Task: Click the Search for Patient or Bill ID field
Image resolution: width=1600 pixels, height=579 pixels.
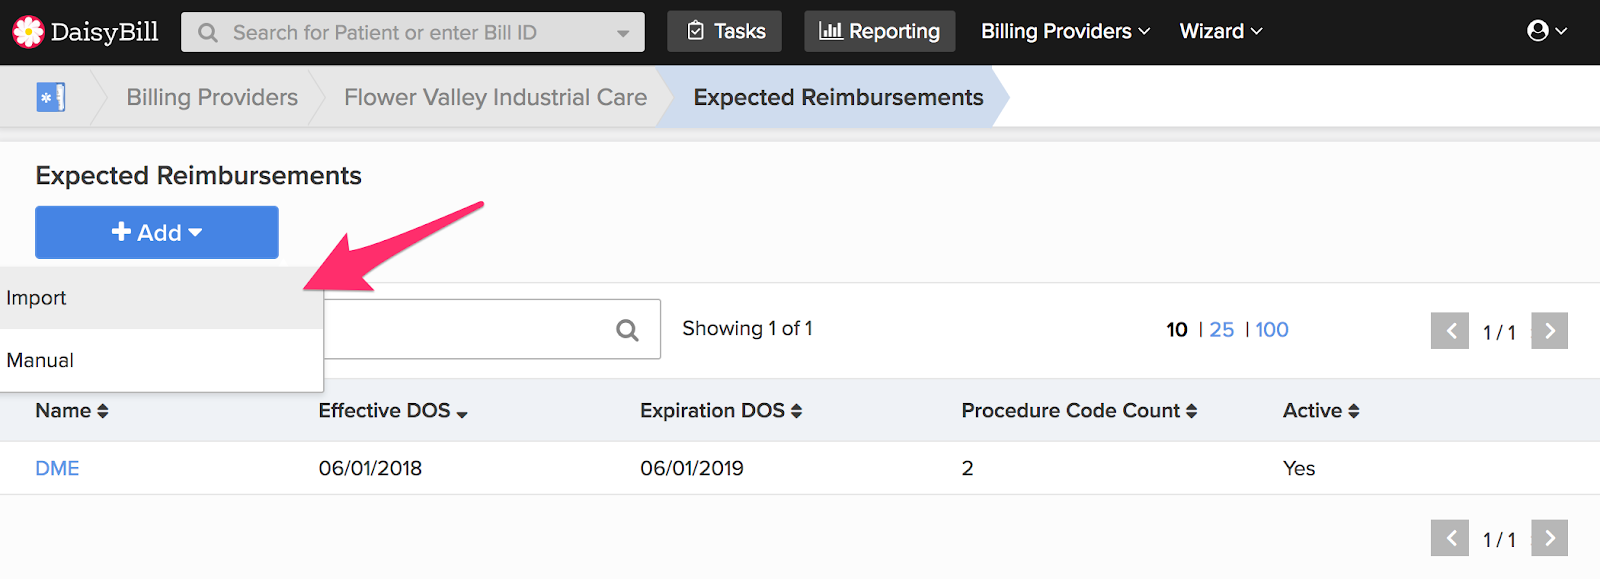Action: click(x=413, y=33)
